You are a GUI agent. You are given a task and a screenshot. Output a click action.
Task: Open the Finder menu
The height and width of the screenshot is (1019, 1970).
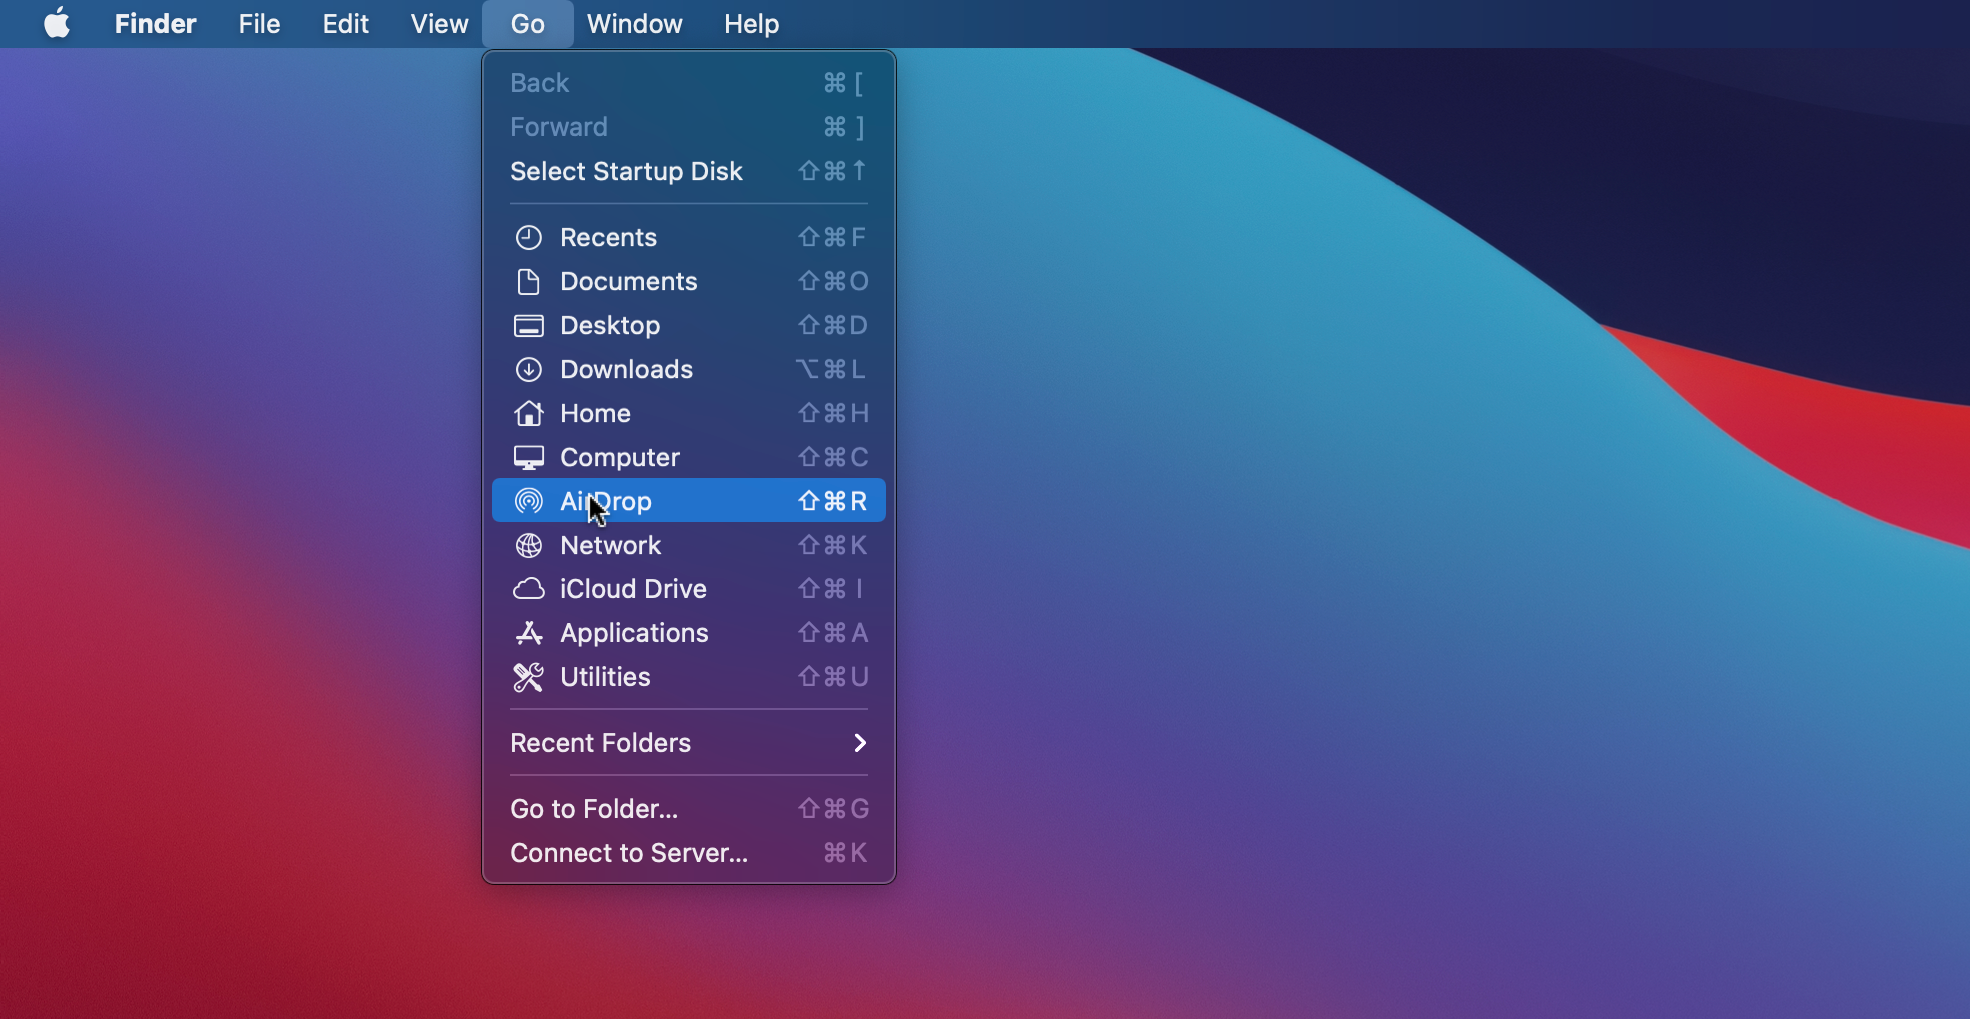[155, 23]
